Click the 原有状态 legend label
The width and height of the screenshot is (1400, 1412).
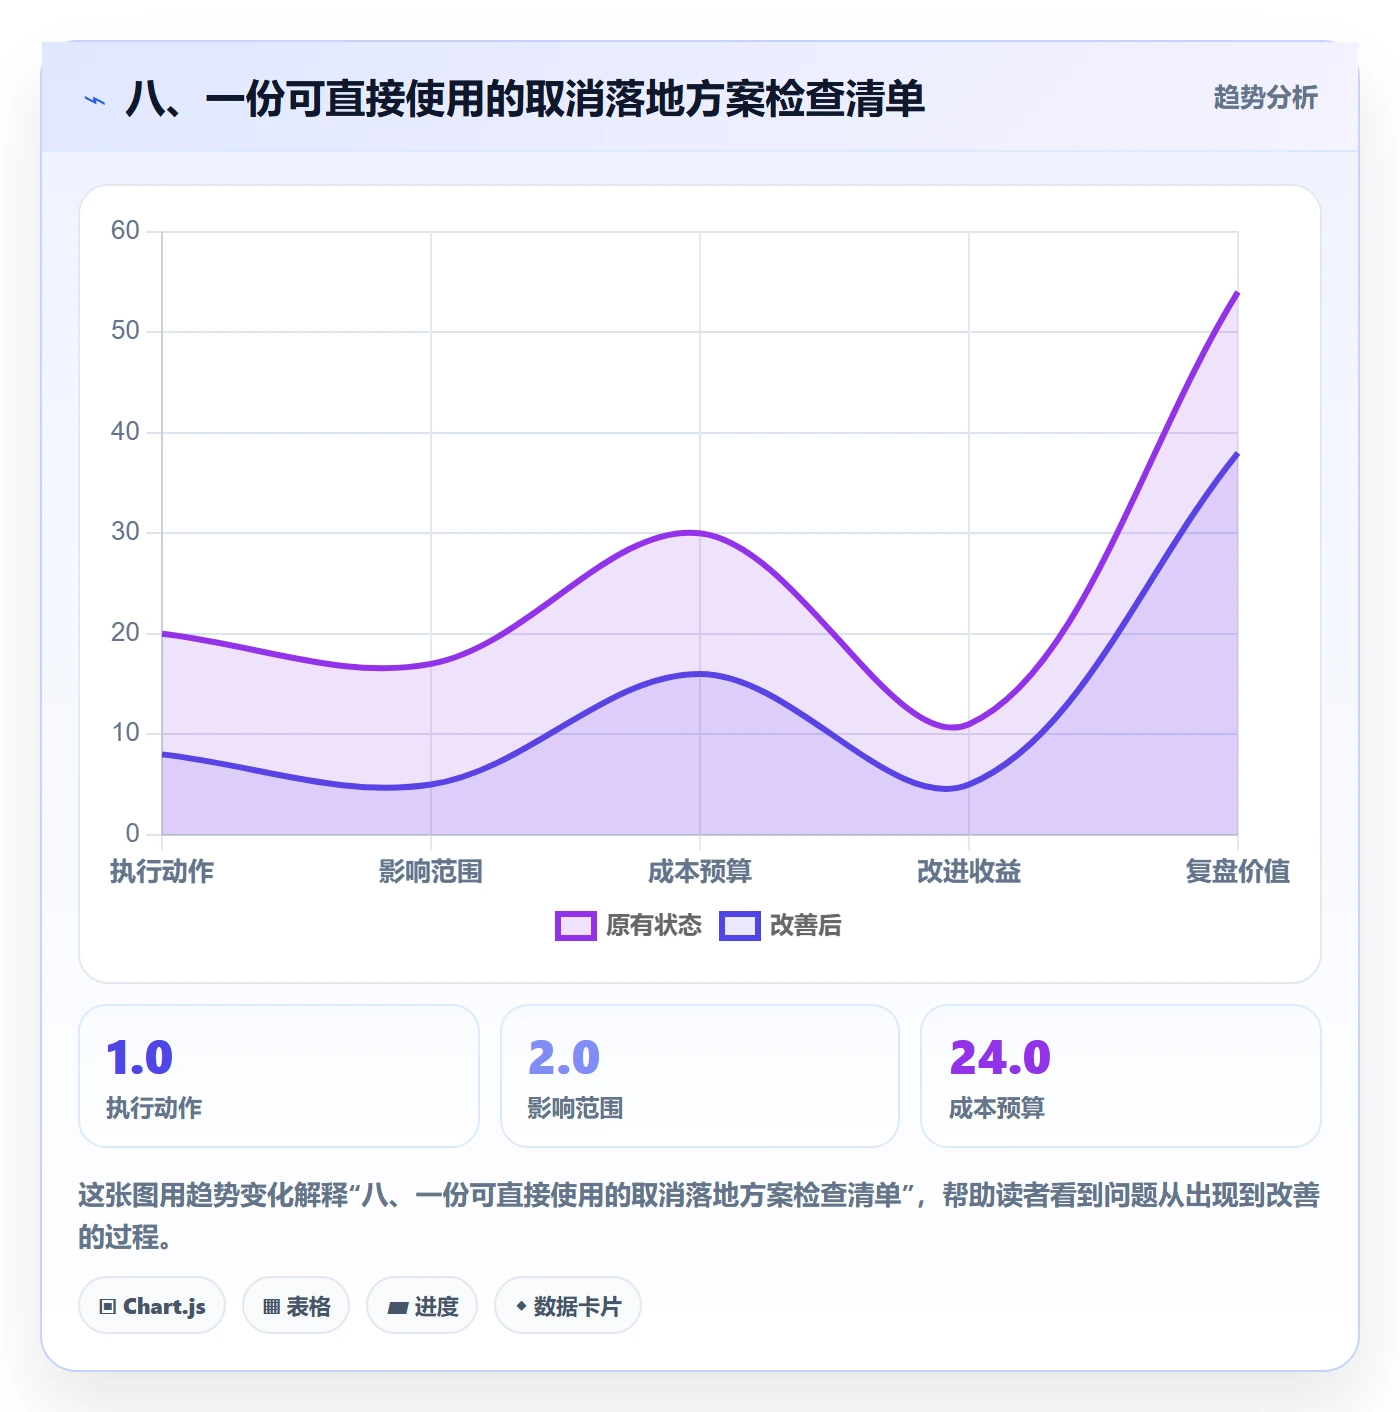coord(654,926)
